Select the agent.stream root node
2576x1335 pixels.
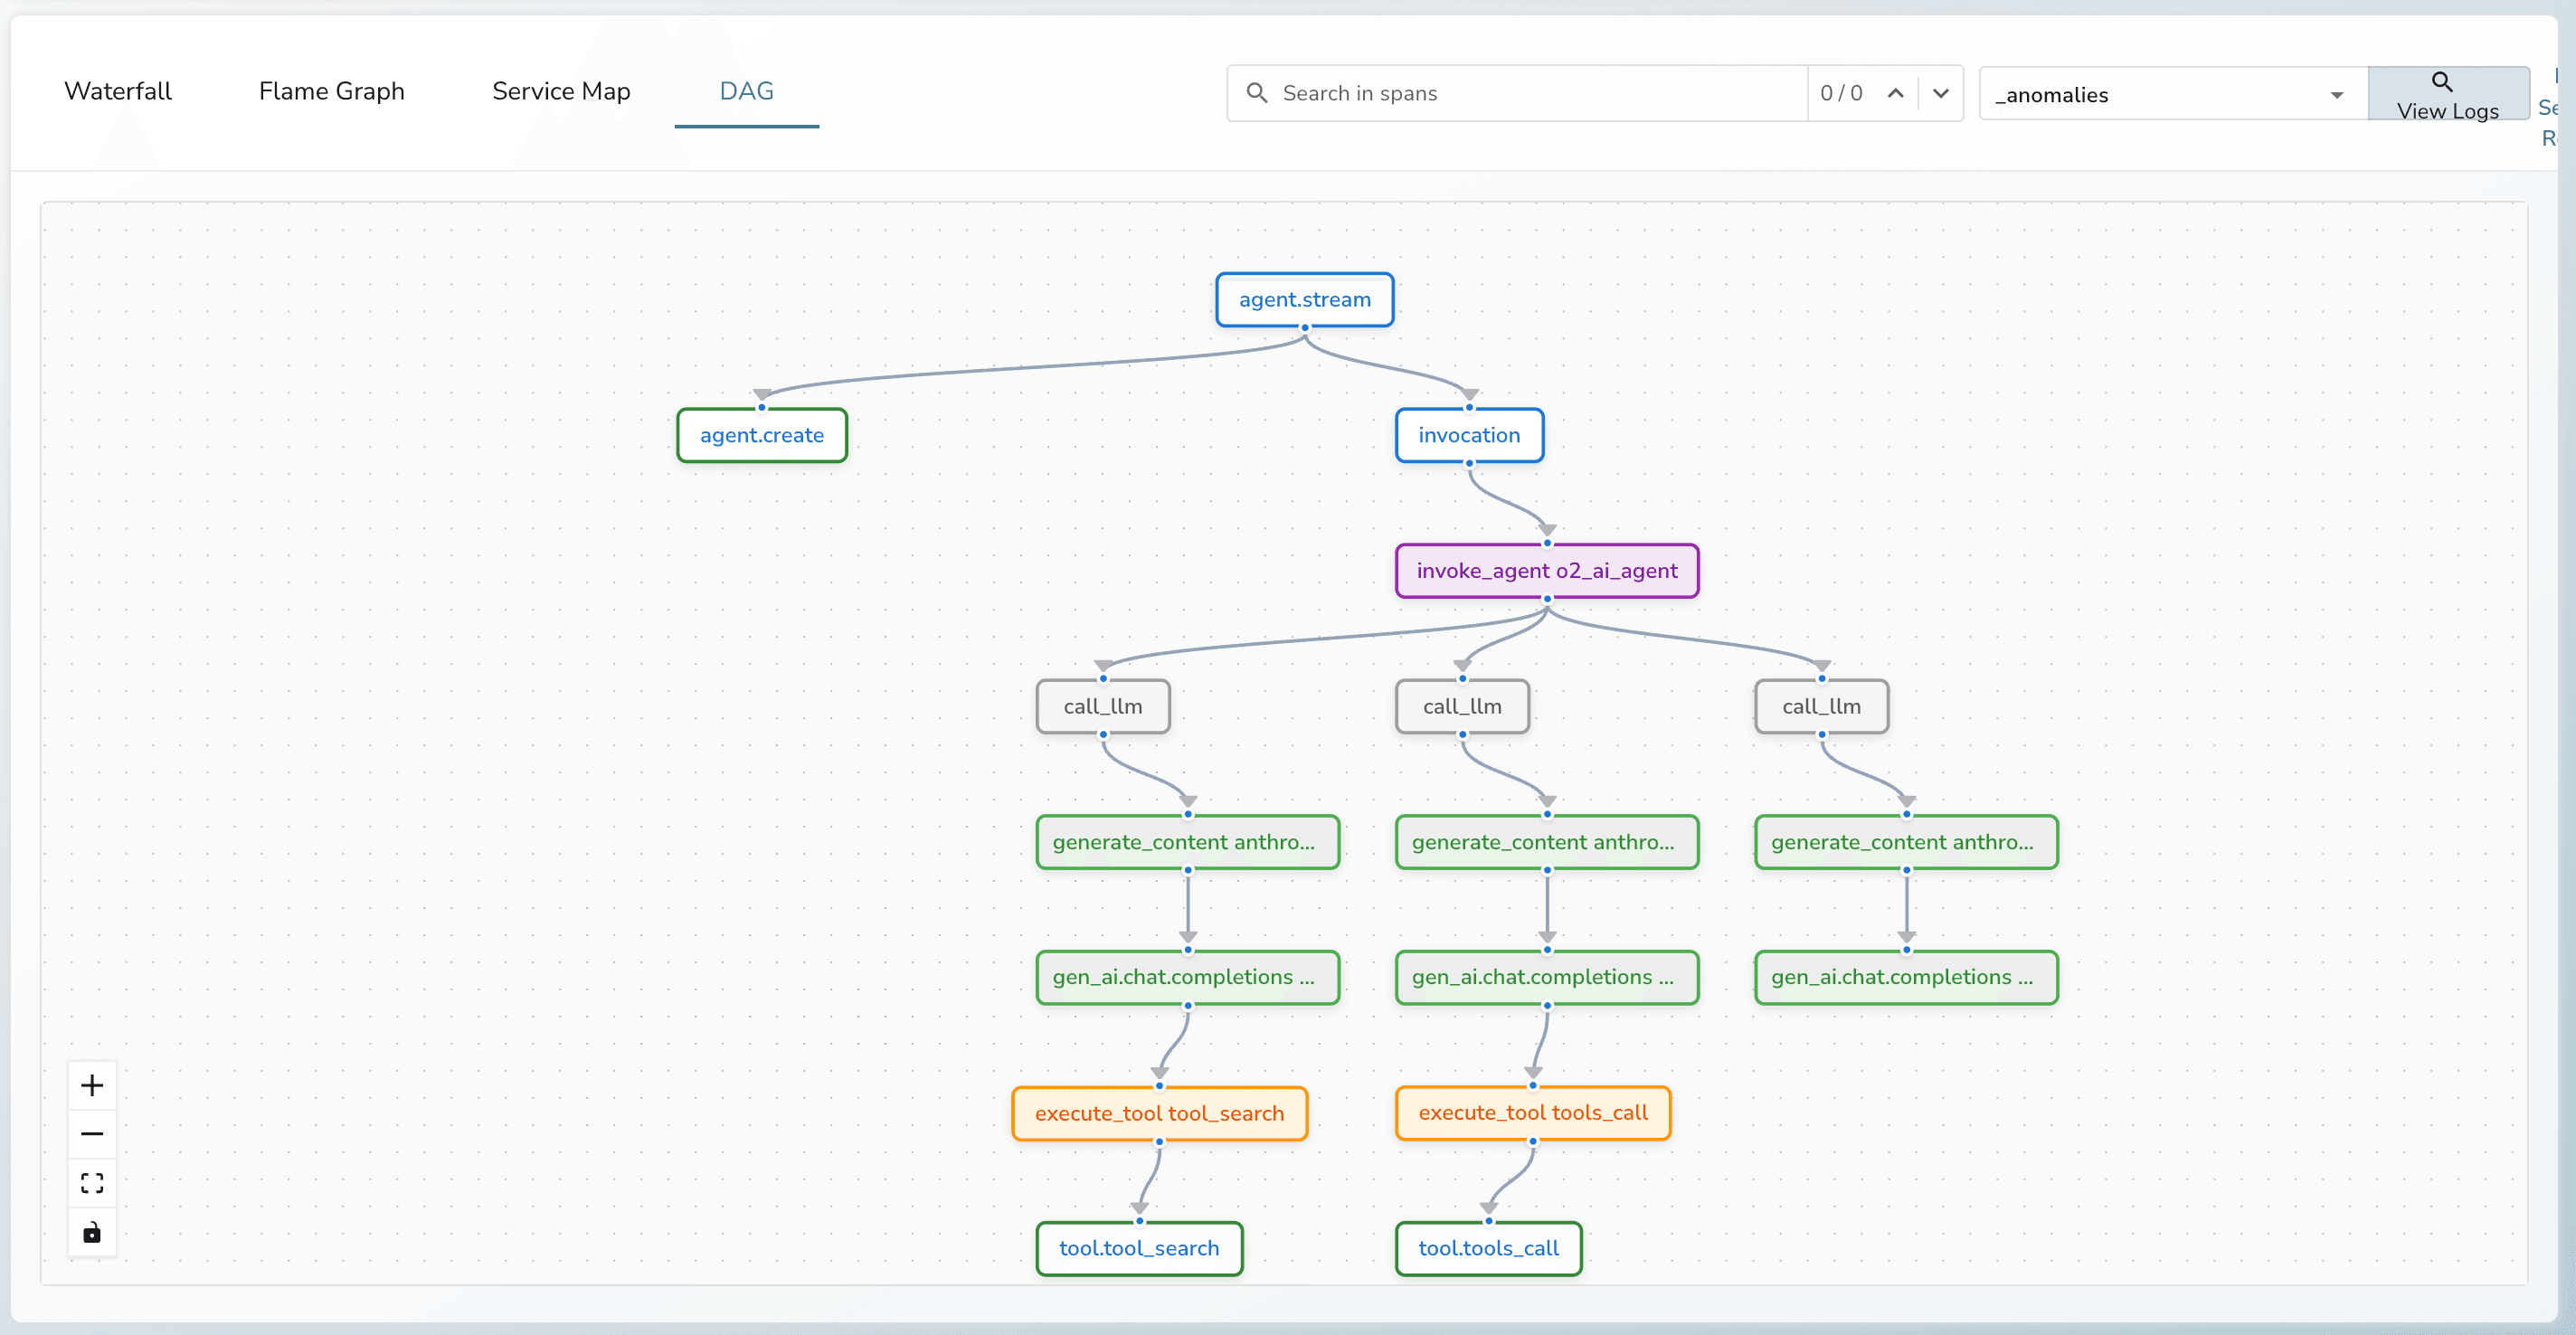coord(1305,299)
